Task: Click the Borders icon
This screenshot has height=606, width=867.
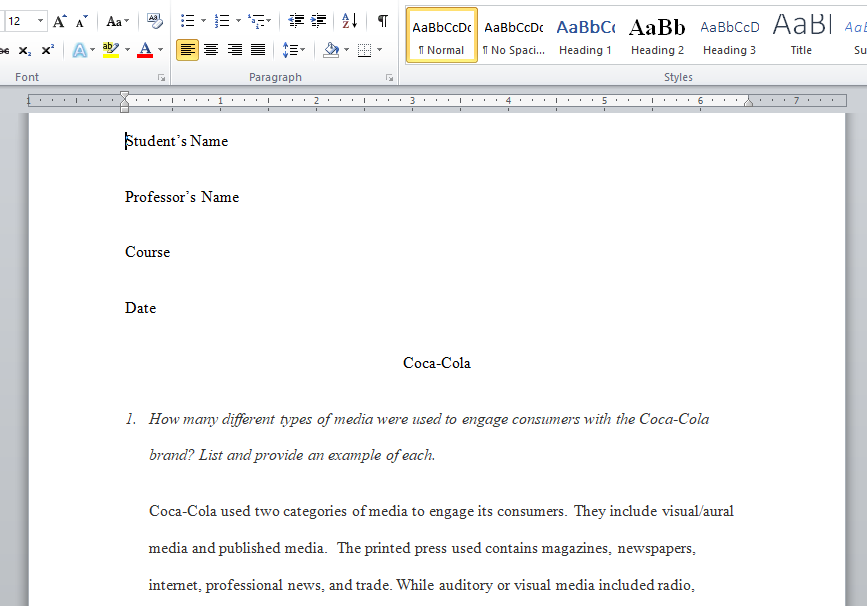Action: (x=364, y=50)
